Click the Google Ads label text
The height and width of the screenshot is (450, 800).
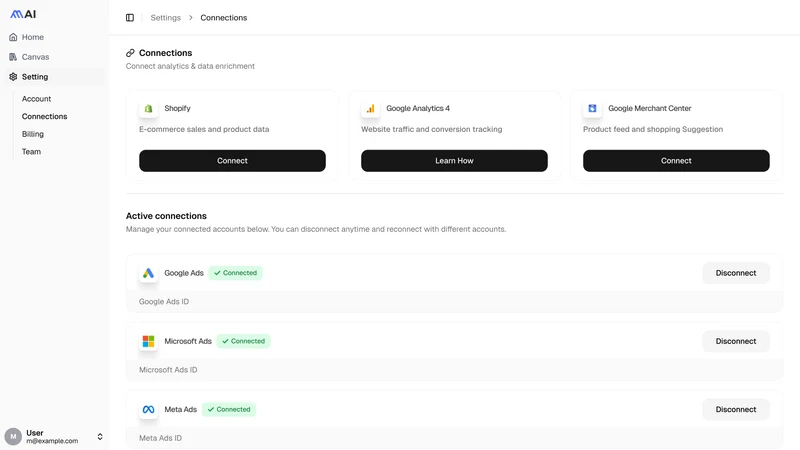click(184, 273)
